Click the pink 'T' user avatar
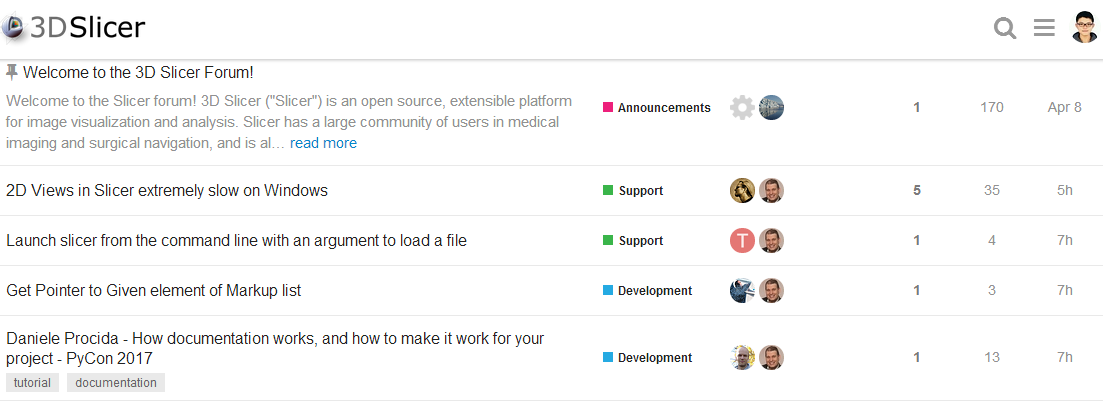Screen dimensions: 1103x408 click(x=742, y=241)
